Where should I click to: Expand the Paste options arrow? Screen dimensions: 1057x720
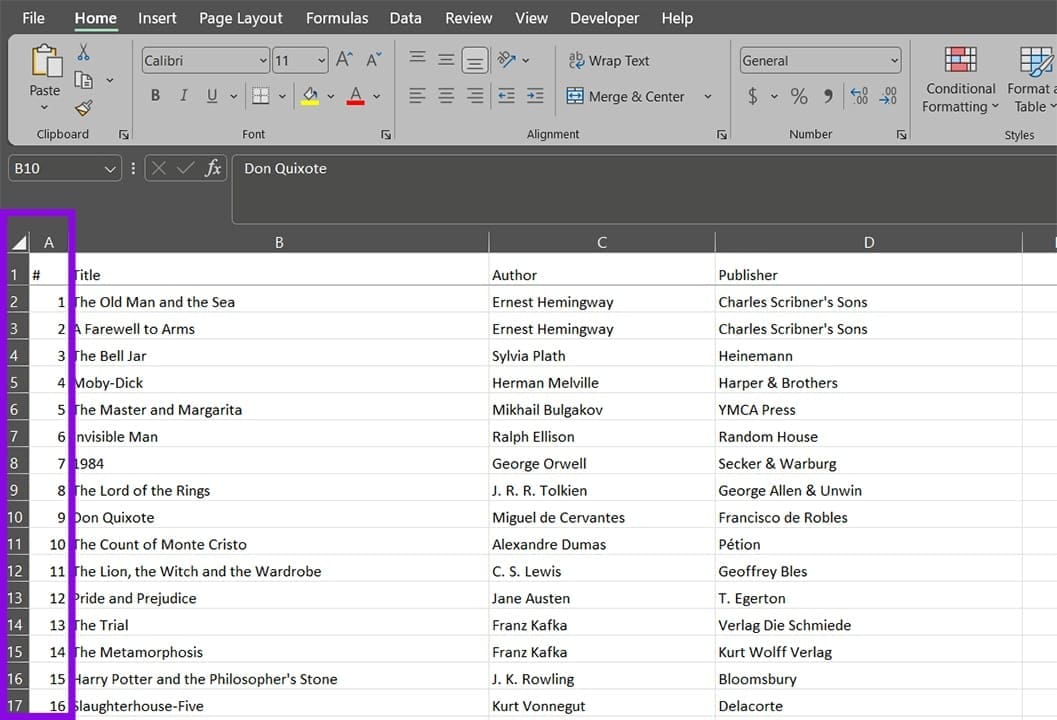(44, 108)
